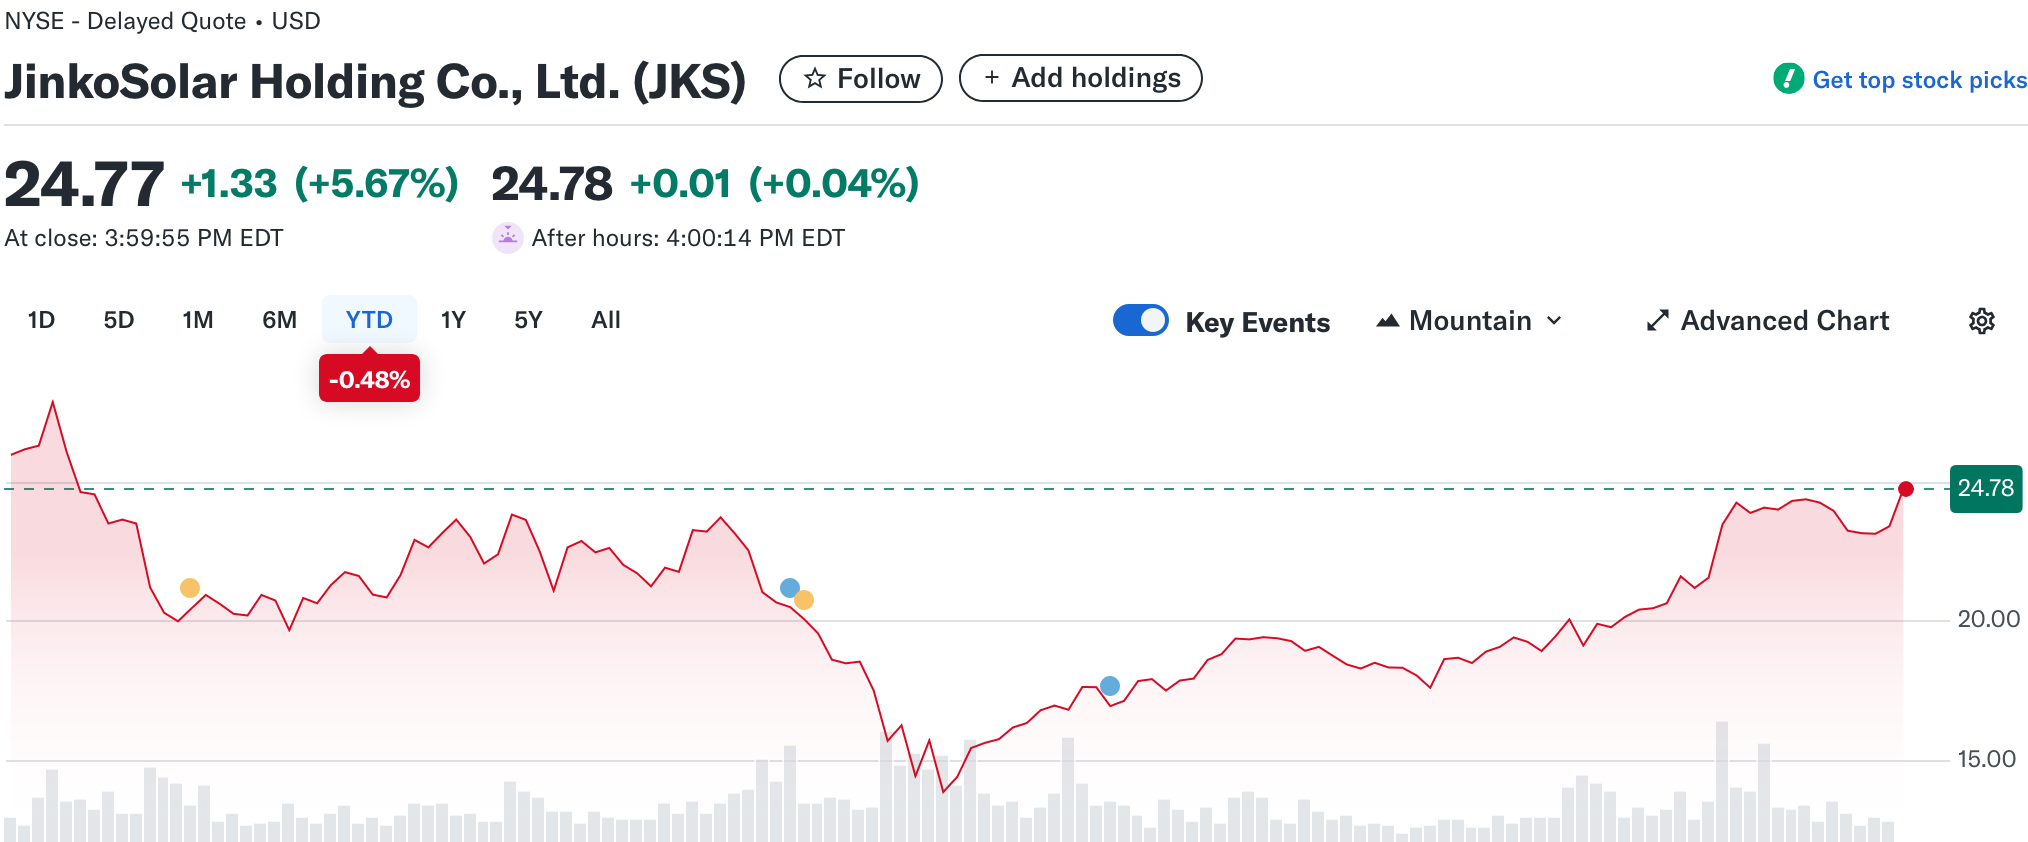Screen dimensions: 2028x842
Task: Open the Get top stock picks link
Action: click(x=1919, y=80)
